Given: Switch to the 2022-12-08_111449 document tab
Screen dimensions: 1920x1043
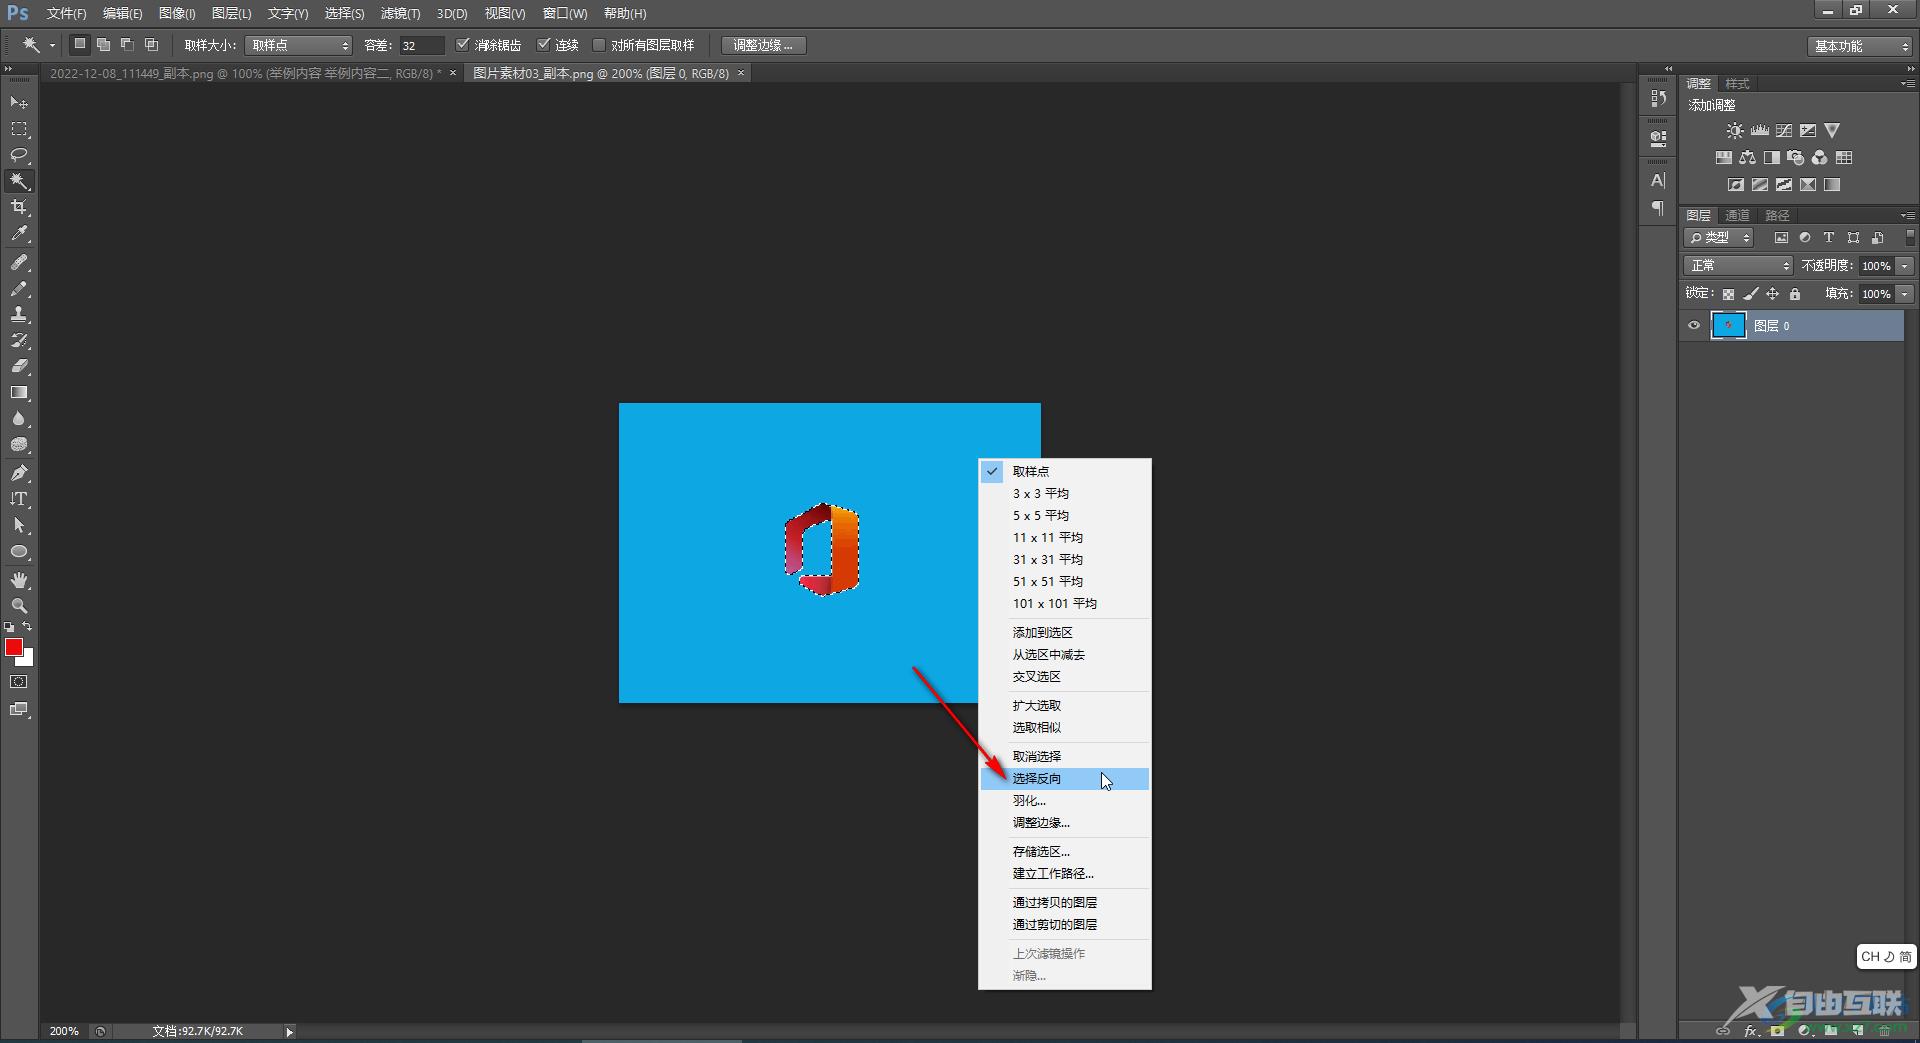Looking at the screenshot, I should click(x=245, y=74).
